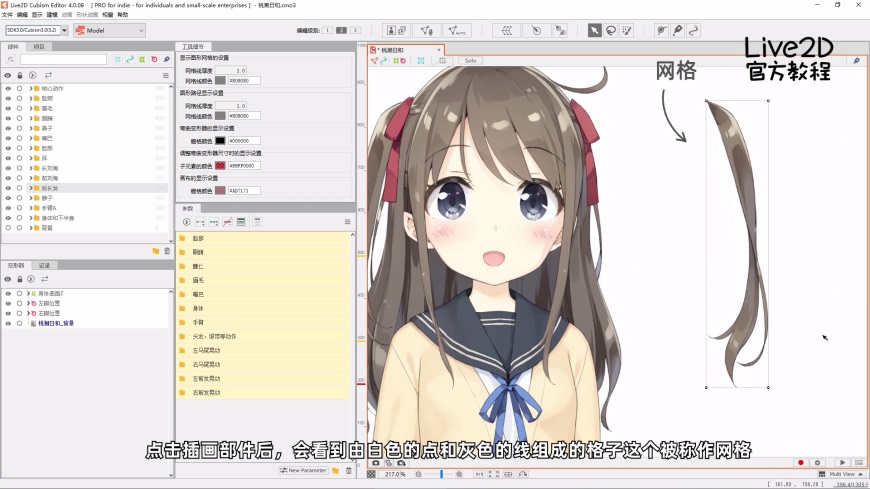870x489 pixels.
Task: Open the SDK target version dropdown
Action: (x=64, y=31)
